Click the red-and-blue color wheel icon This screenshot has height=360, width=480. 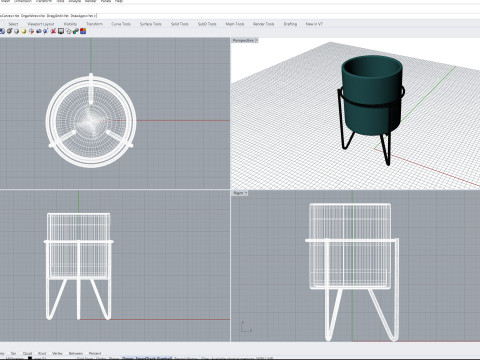point(31,31)
